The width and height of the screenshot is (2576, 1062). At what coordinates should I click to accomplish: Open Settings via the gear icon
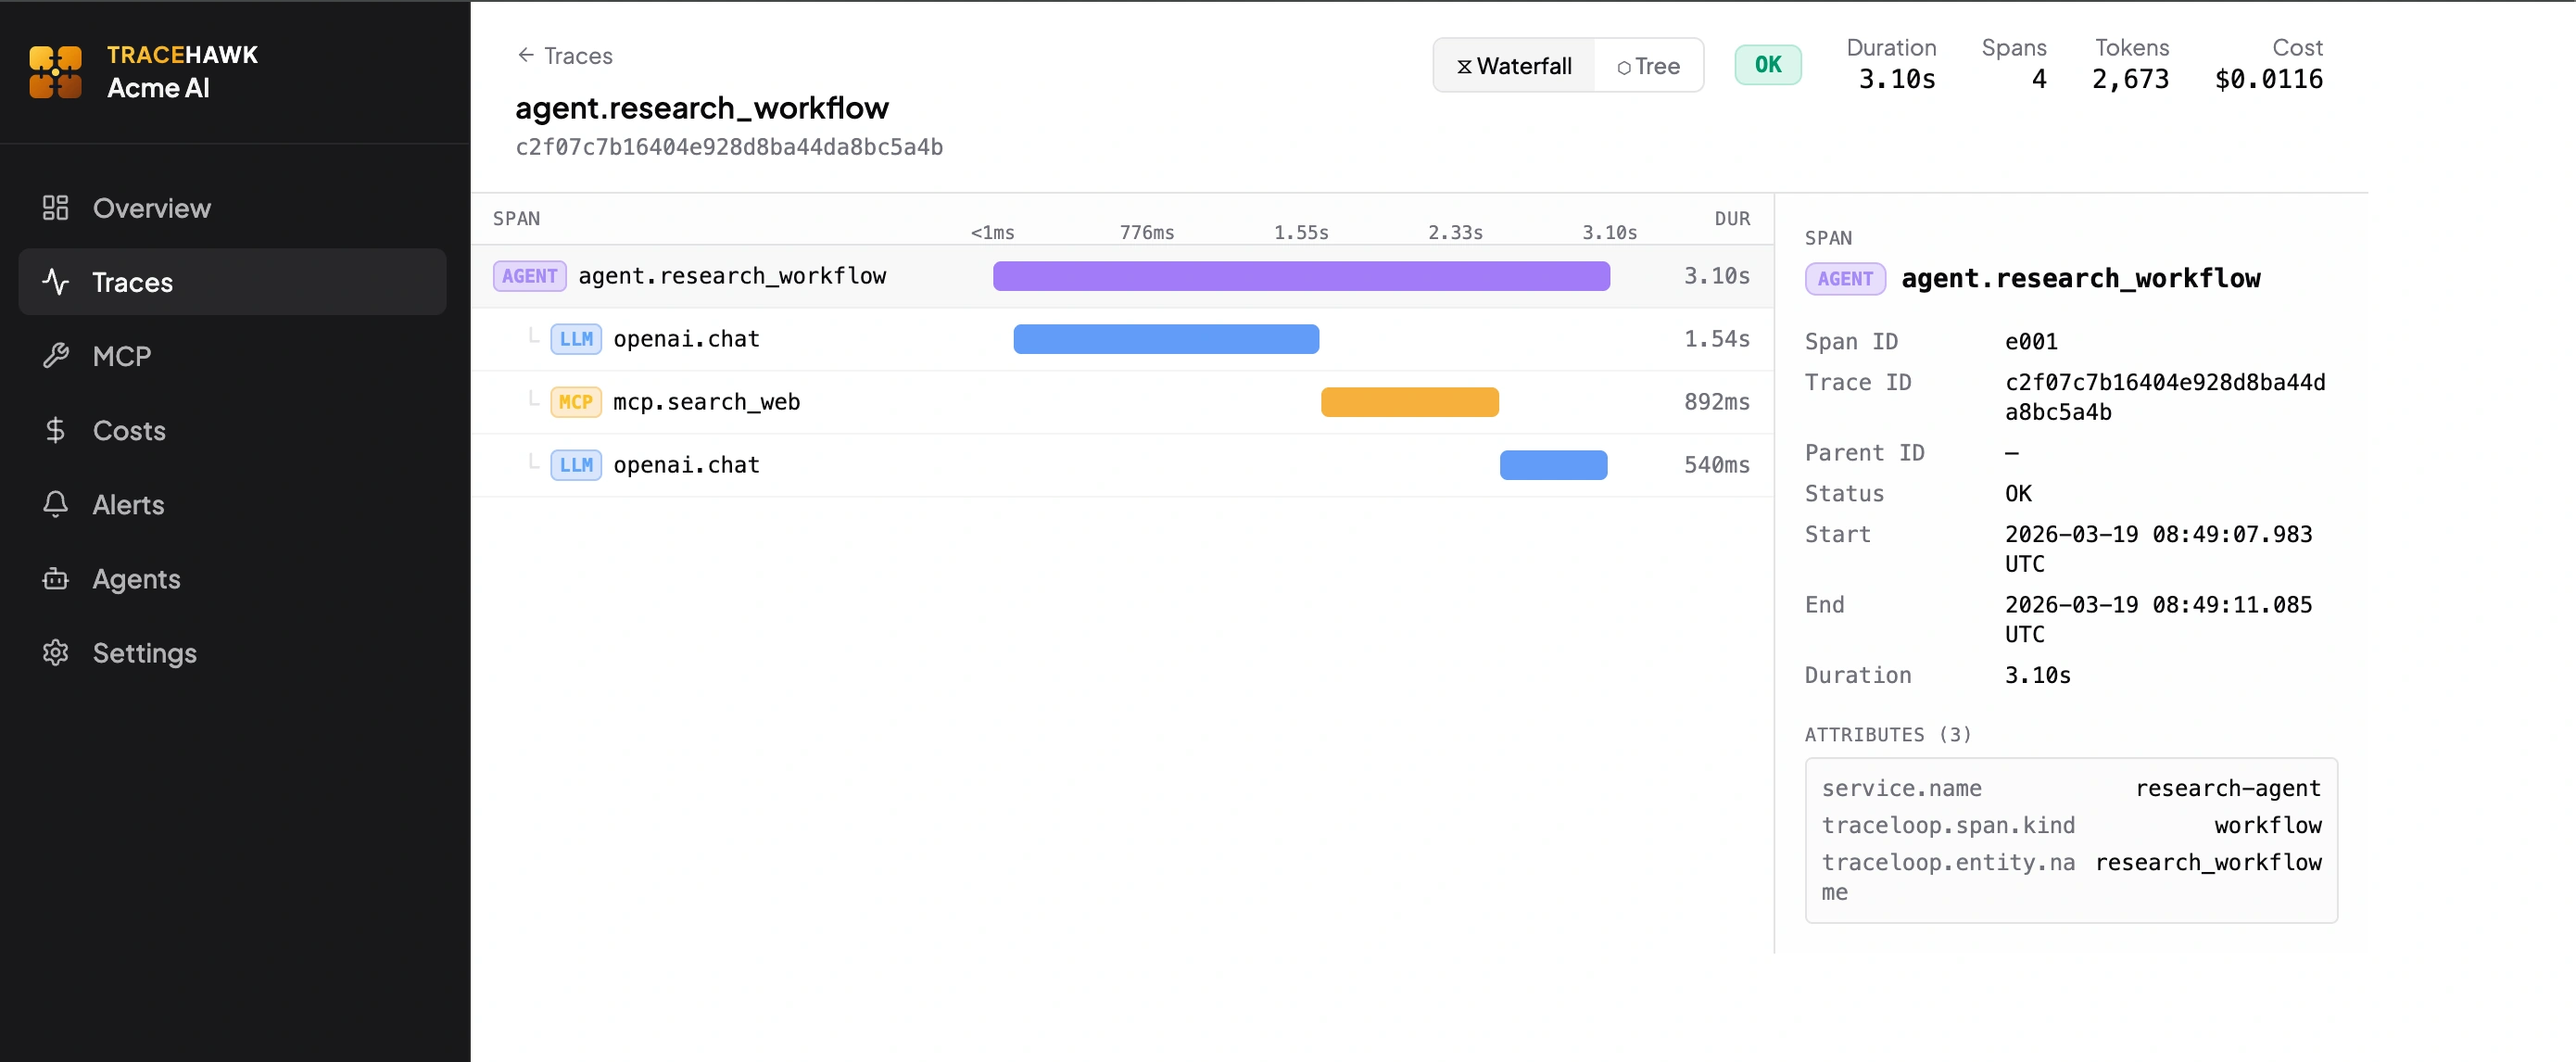55,653
